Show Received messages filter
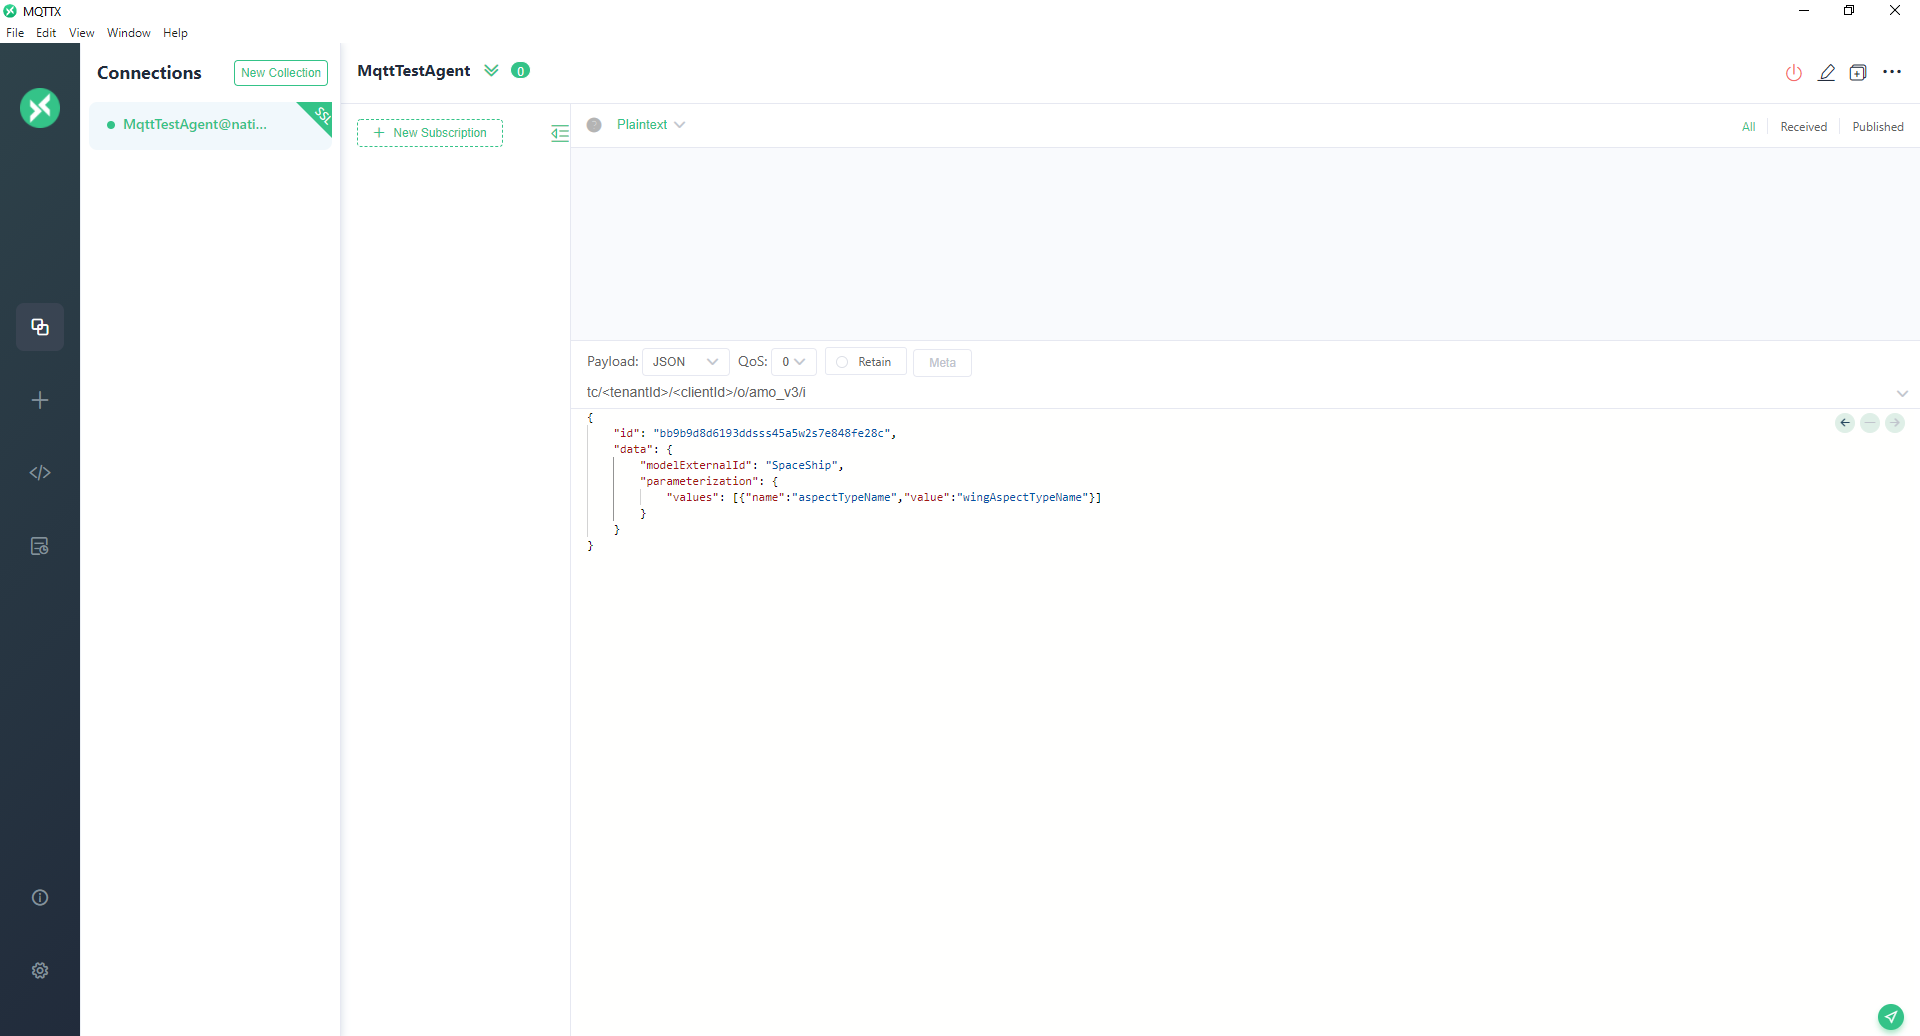The height and width of the screenshot is (1036, 1920). click(1803, 127)
